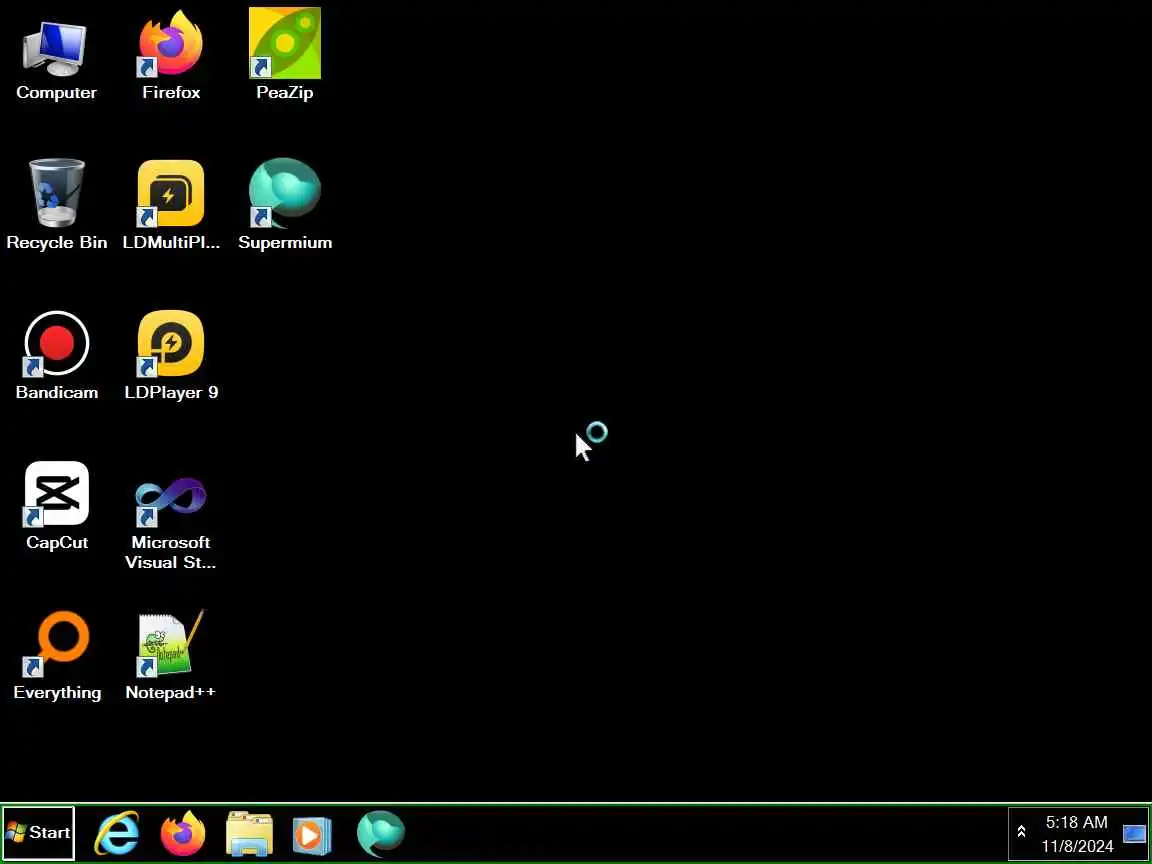
Task: Open the taskbar clock showing 5:18 AM
Action: click(x=1077, y=834)
